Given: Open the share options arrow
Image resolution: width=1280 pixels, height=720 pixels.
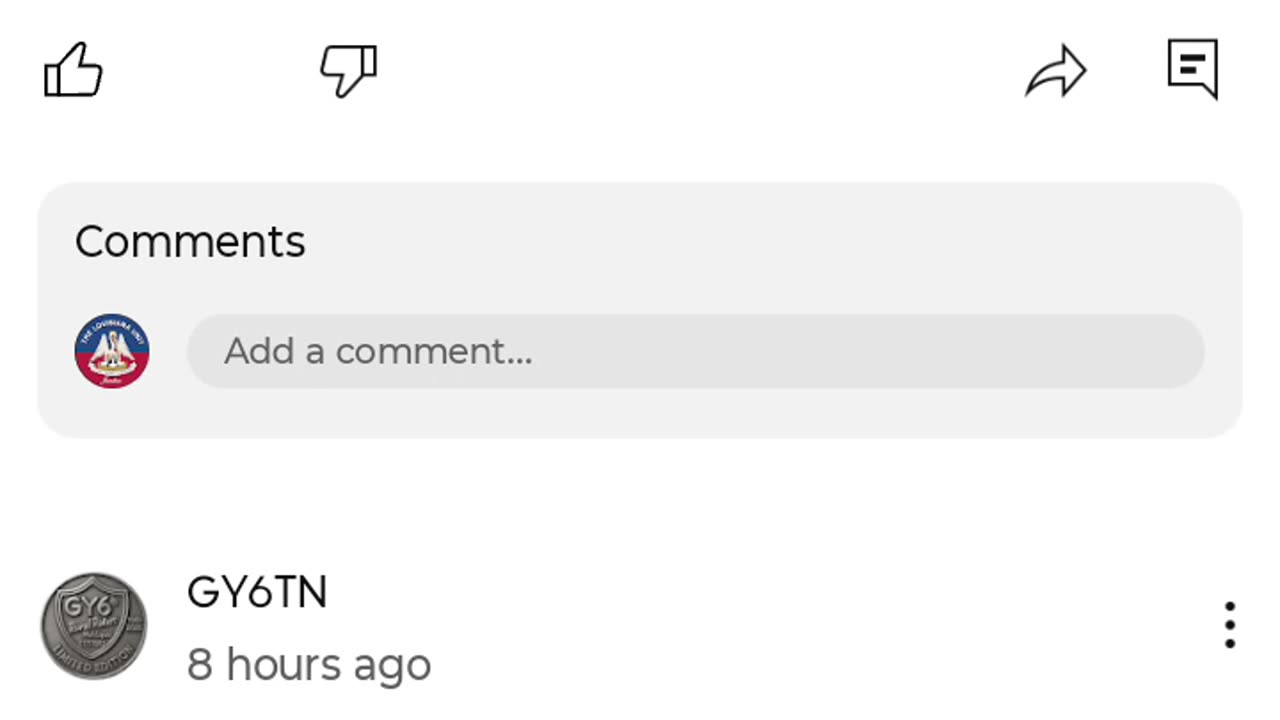Looking at the screenshot, I should [x=1056, y=71].
